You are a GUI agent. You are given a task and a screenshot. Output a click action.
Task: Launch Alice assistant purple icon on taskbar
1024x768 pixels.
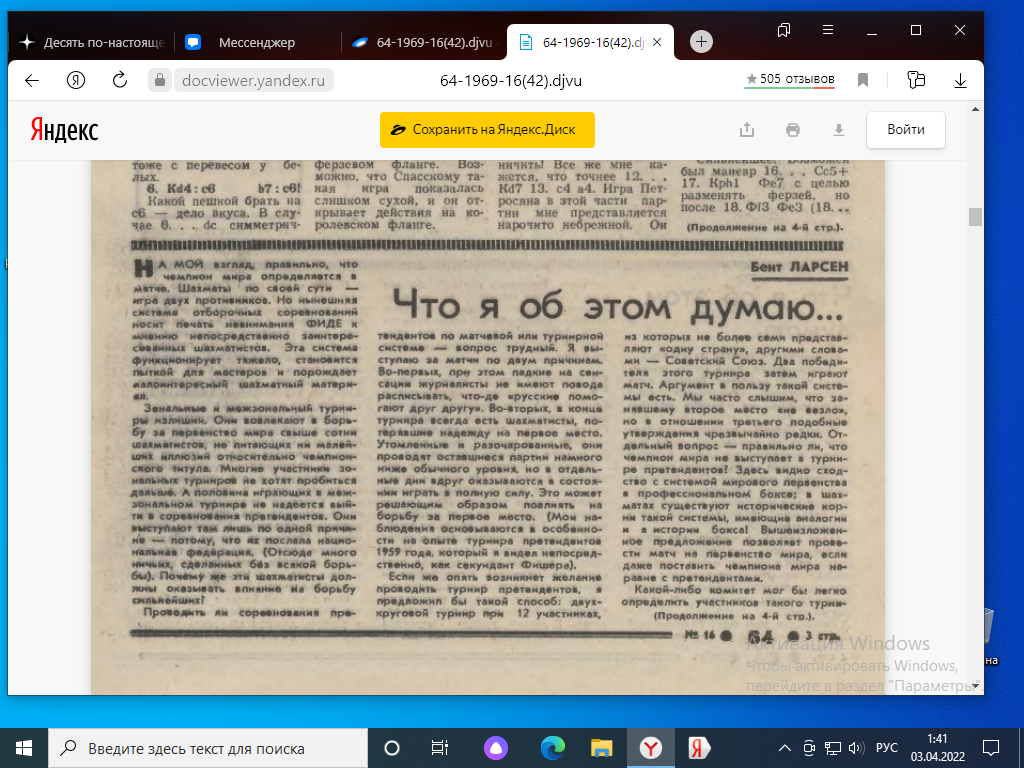496,748
